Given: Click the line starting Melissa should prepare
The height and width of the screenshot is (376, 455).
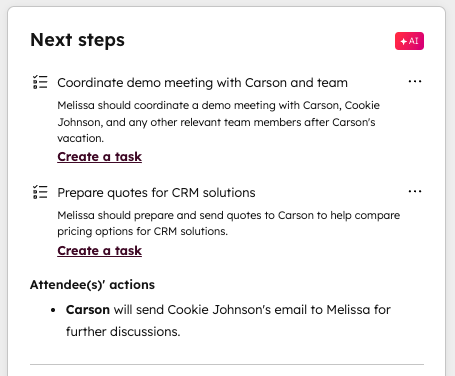Looking at the screenshot, I should tap(229, 215).
